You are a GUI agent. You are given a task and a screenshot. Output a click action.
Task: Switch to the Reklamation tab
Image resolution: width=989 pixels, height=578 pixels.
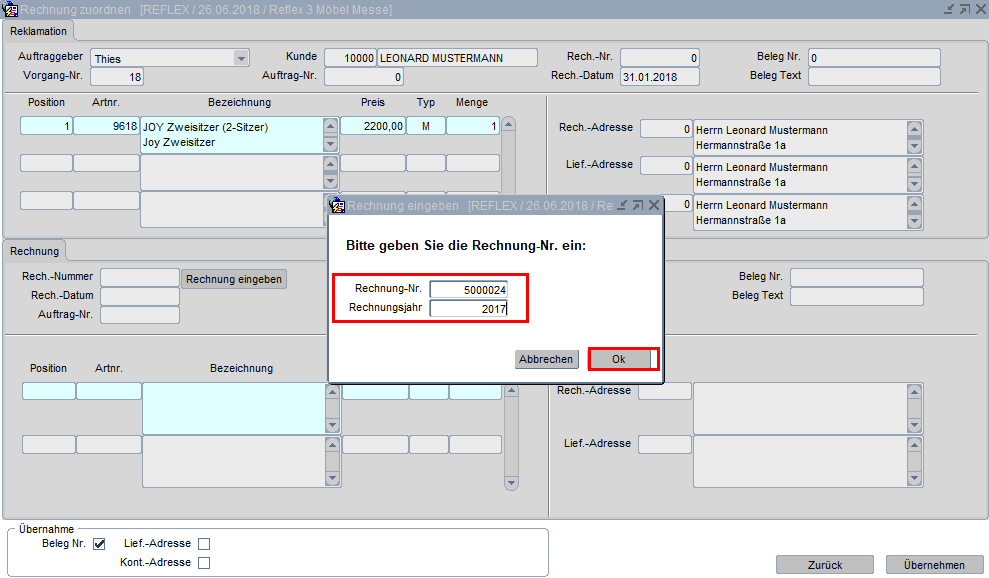[38, 31]
